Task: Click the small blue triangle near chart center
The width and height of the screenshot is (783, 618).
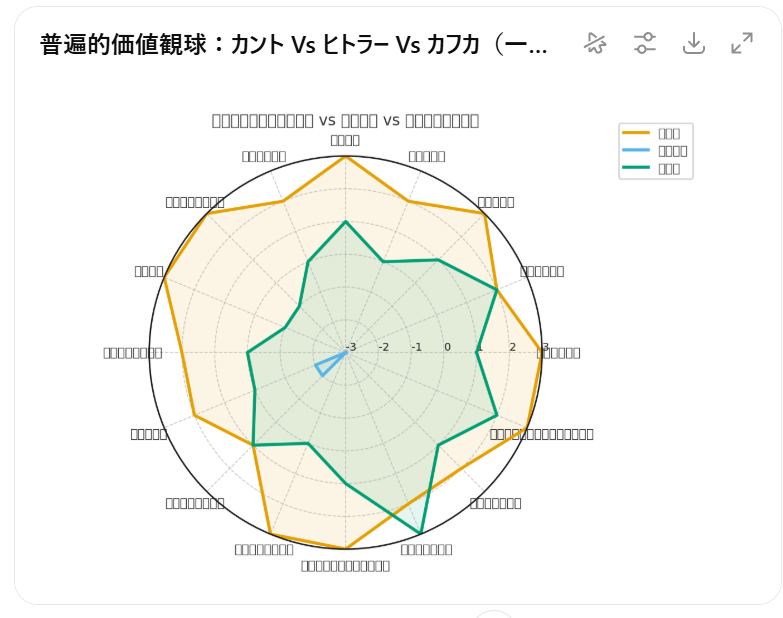Action: [x=323, y=368]
